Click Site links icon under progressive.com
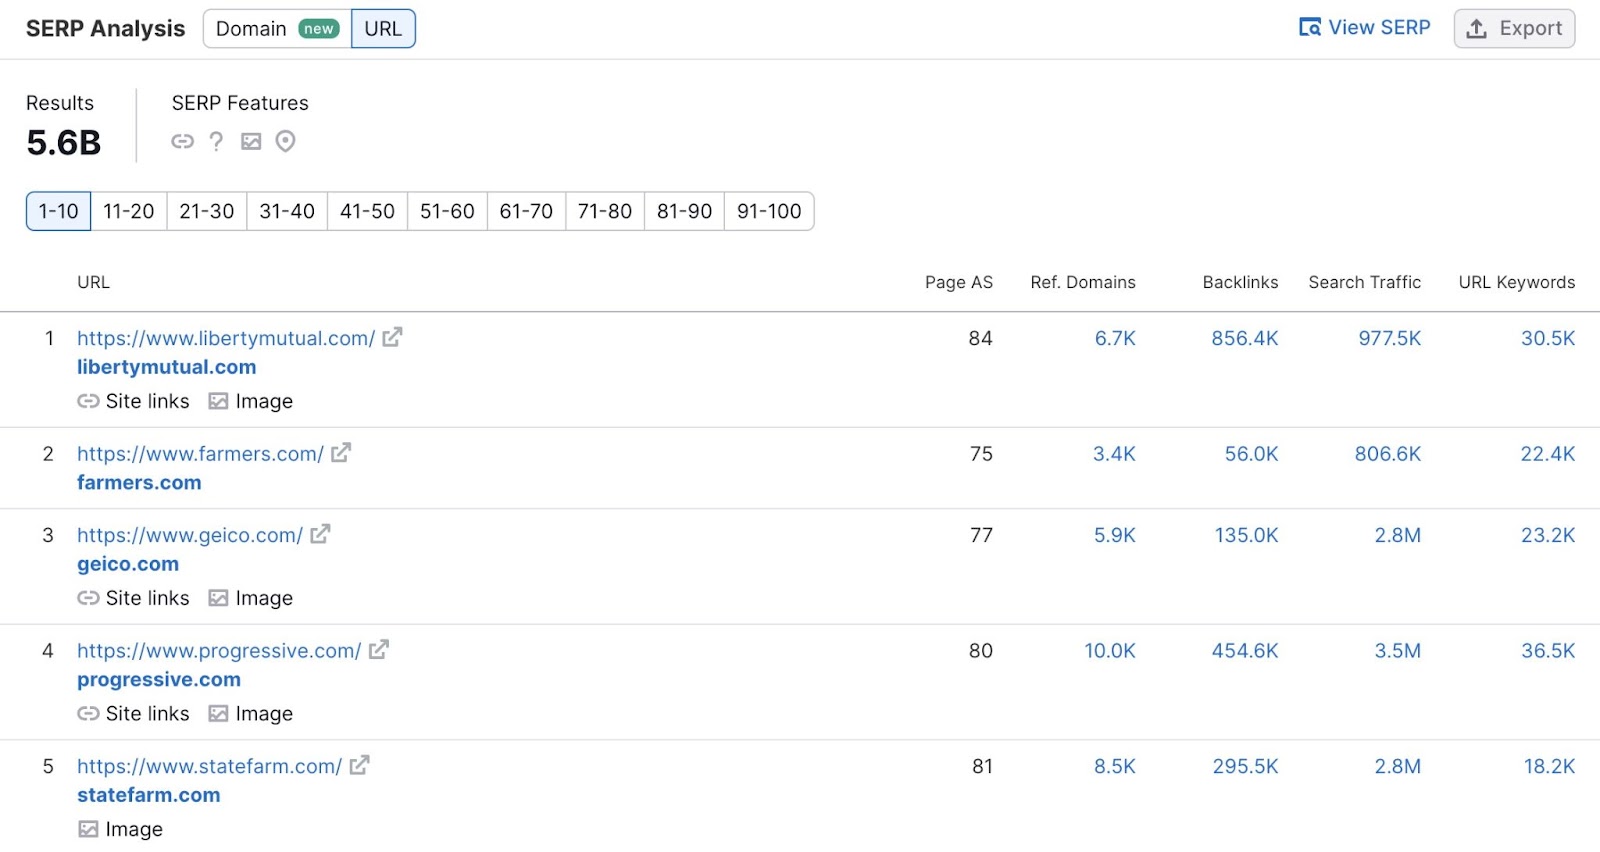 (88, 713)
